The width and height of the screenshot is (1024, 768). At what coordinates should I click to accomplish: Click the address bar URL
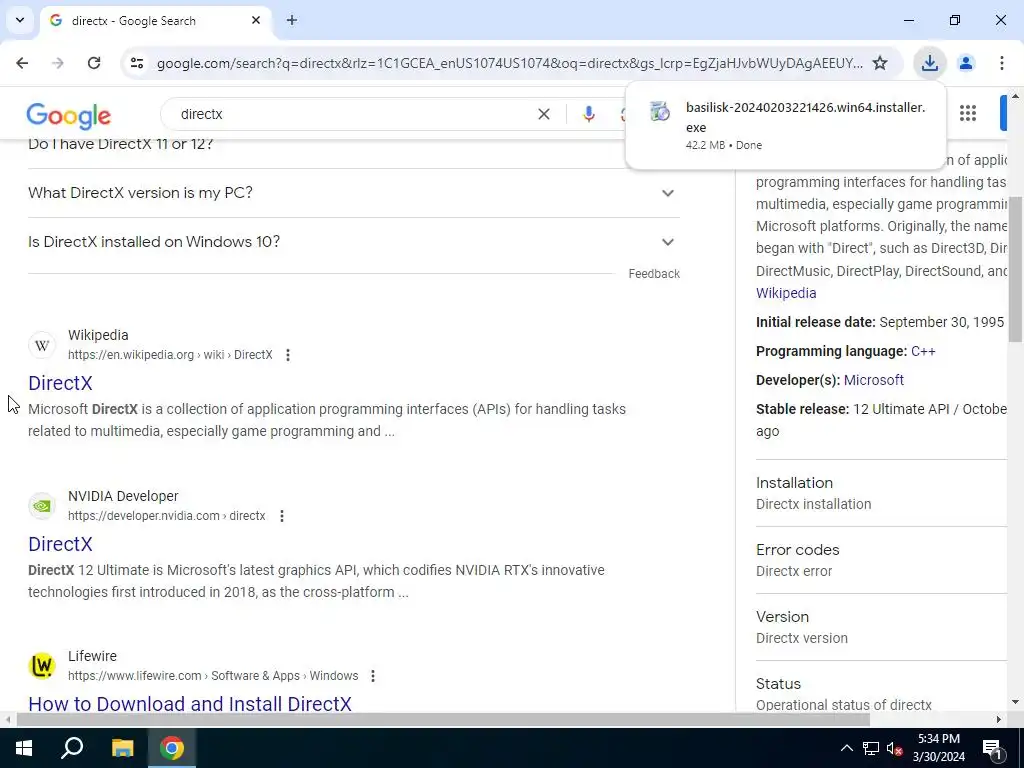coord(509,63)
